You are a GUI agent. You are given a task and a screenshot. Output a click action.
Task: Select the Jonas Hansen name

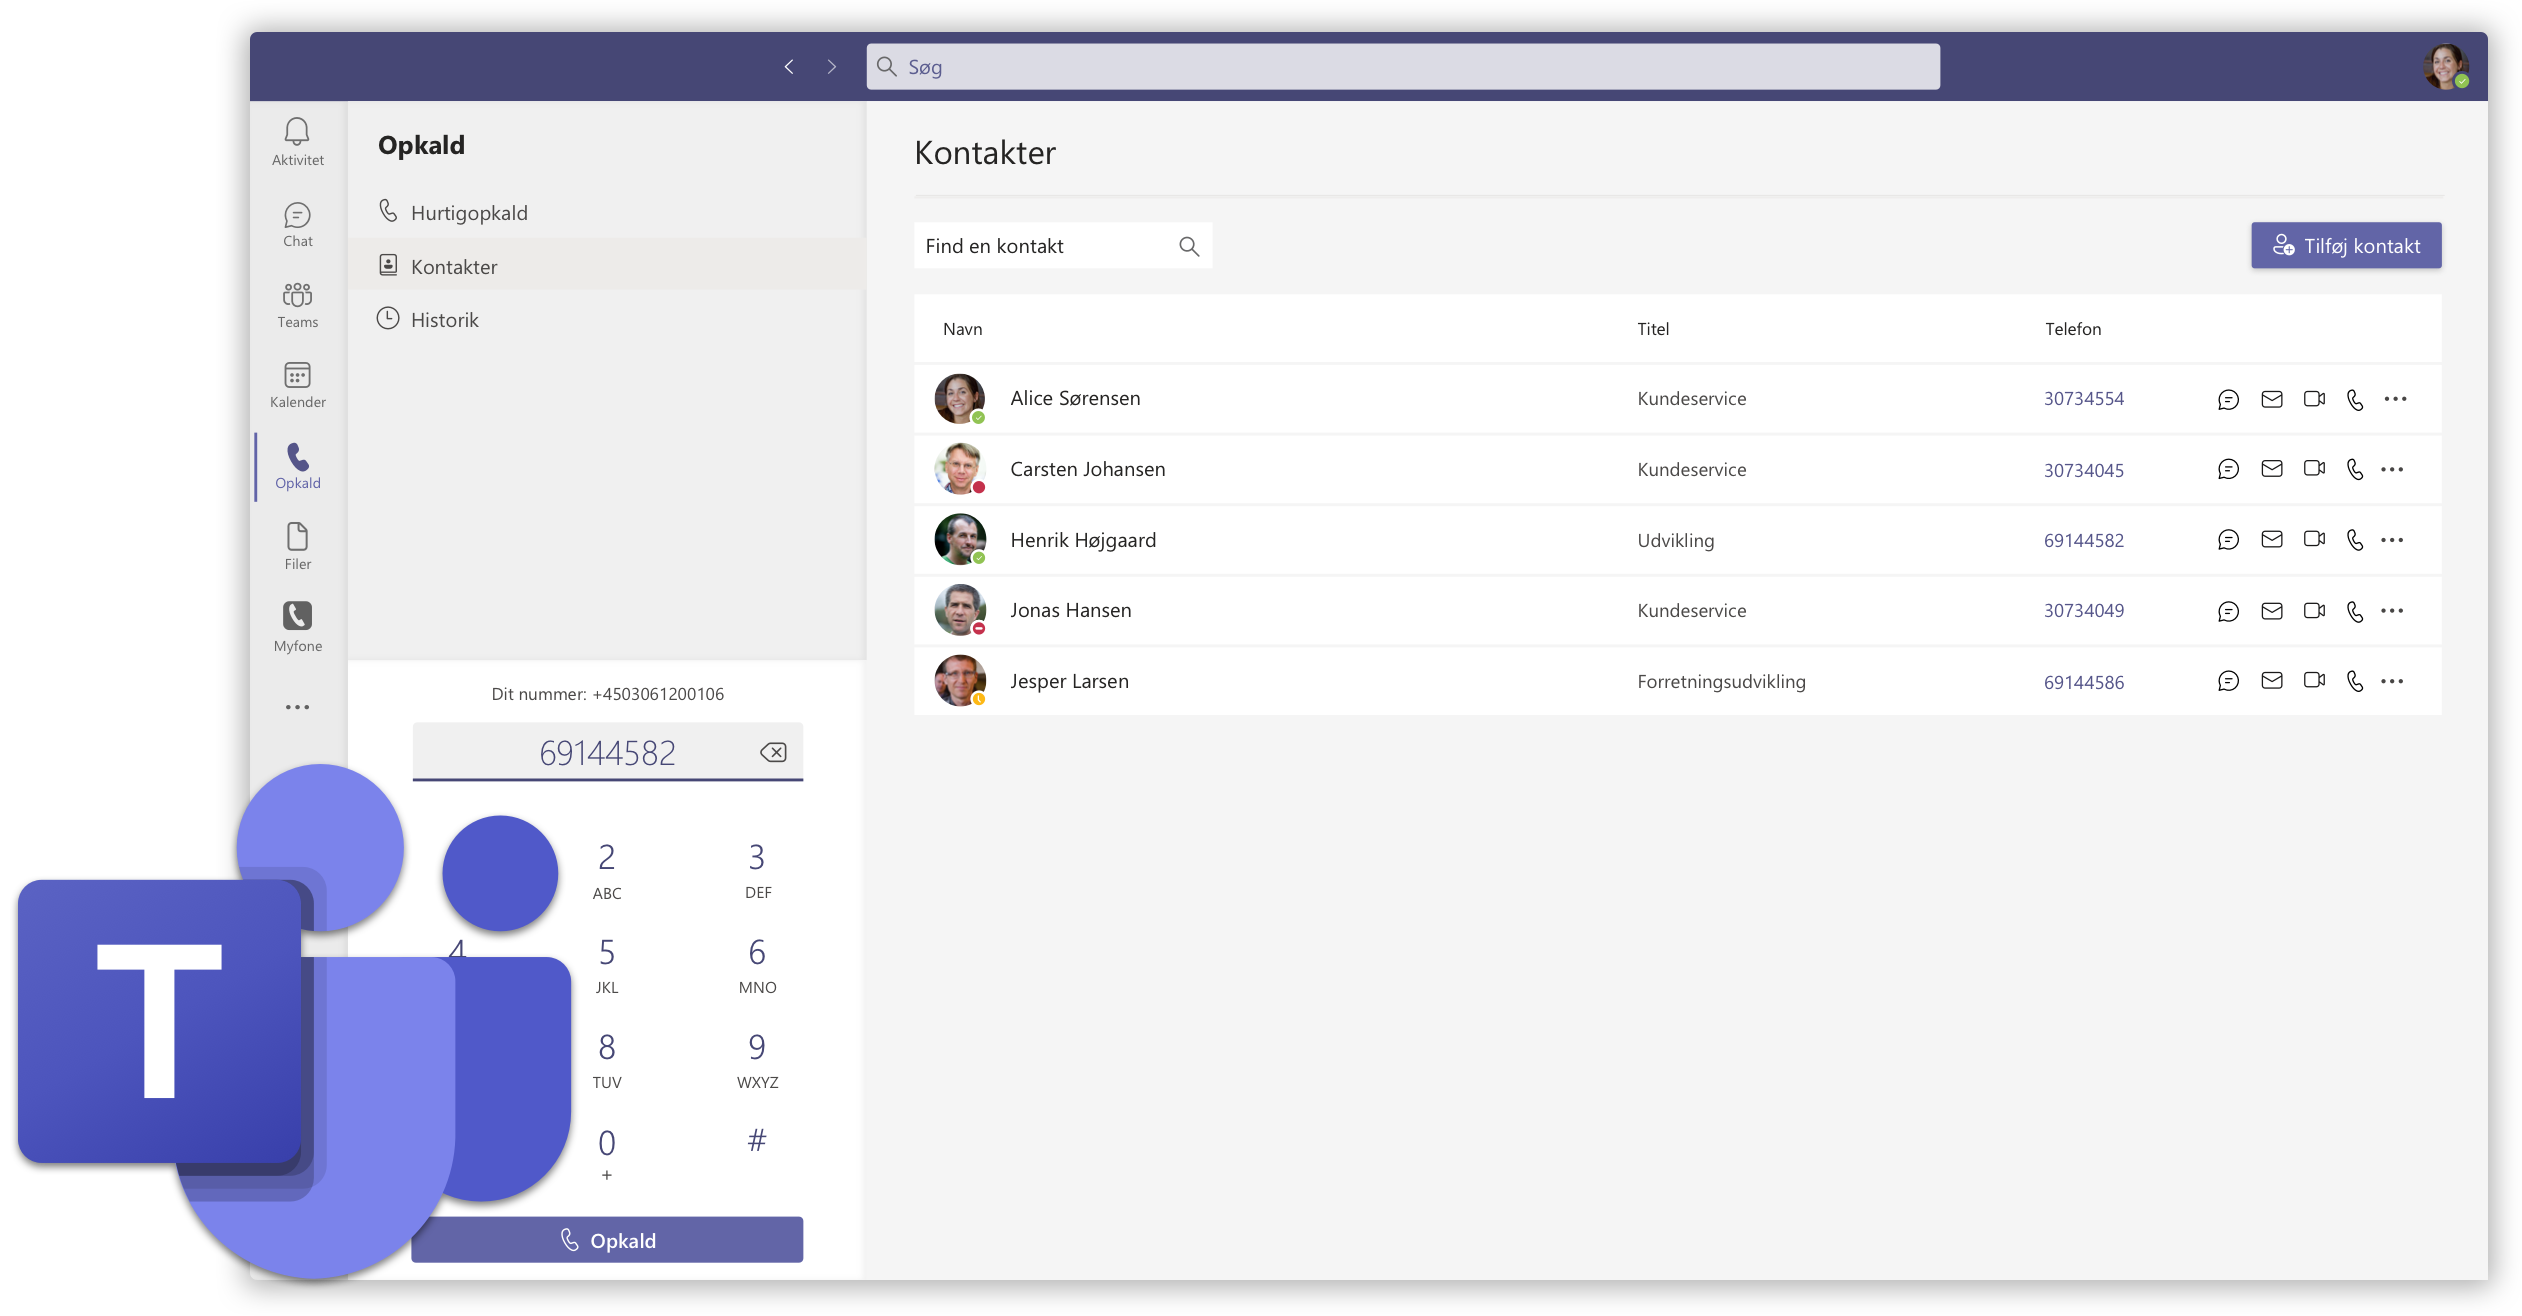coord(1070,610)
